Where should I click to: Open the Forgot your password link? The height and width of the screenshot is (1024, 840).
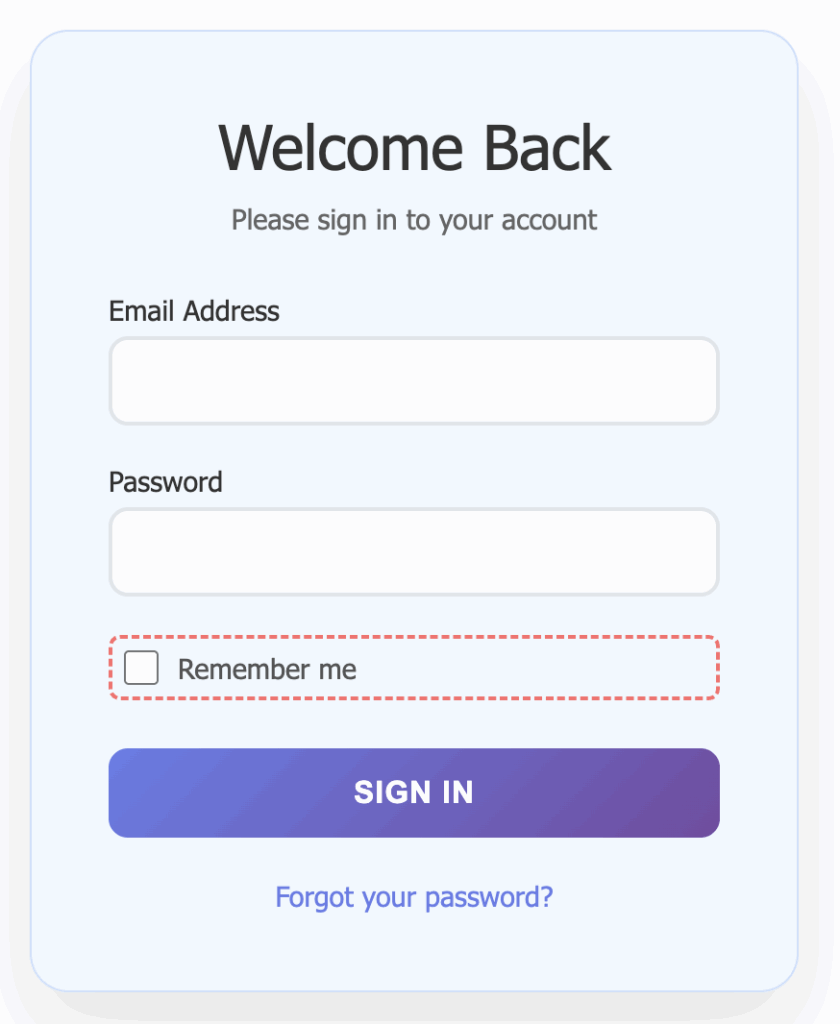click(x=413, y=897)
